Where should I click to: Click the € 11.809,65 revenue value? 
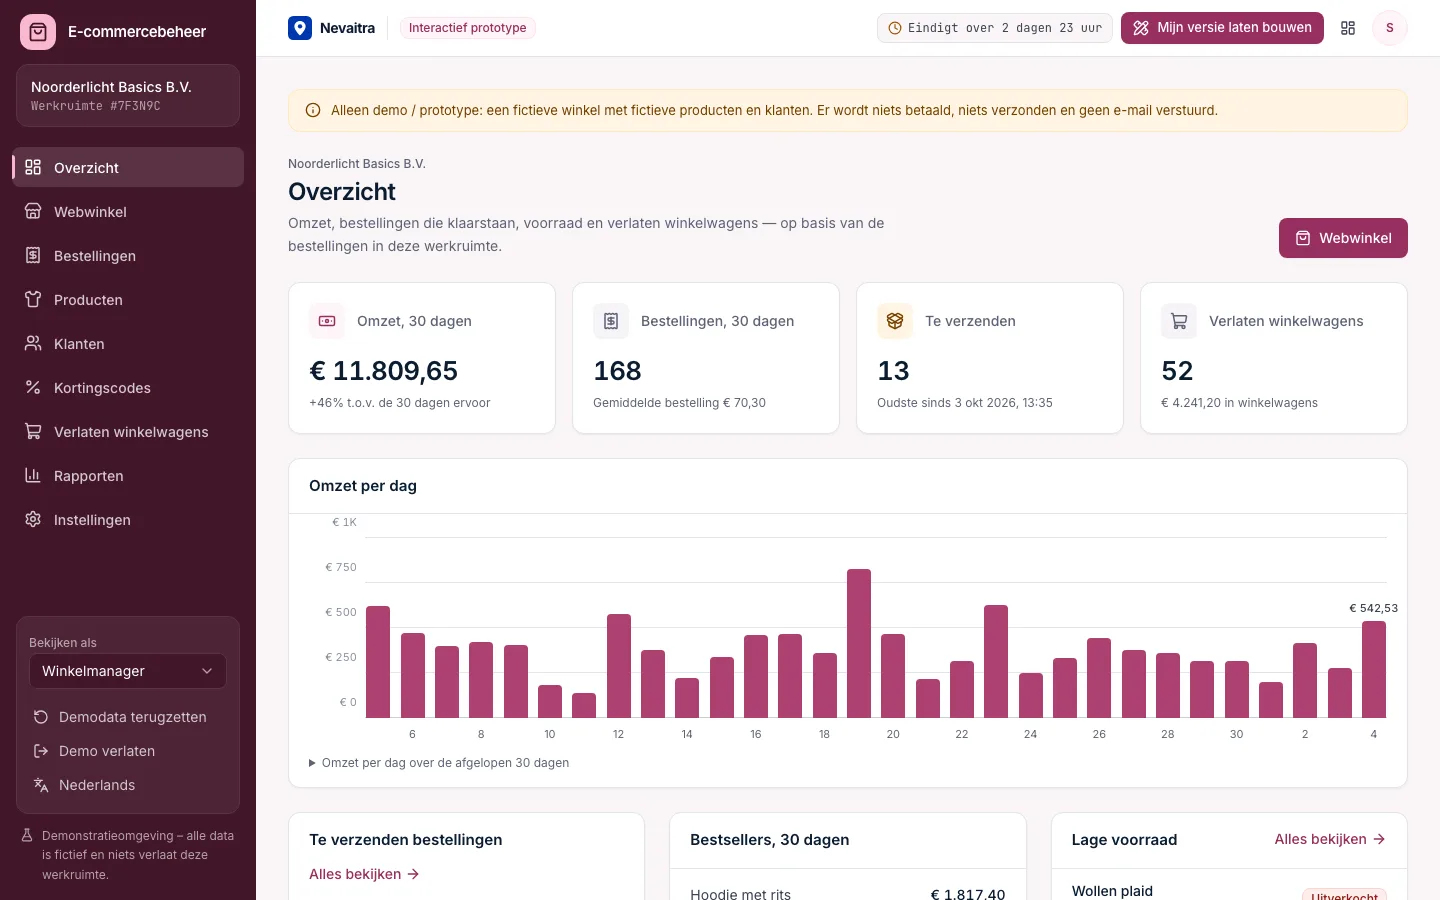click(383, 371)
